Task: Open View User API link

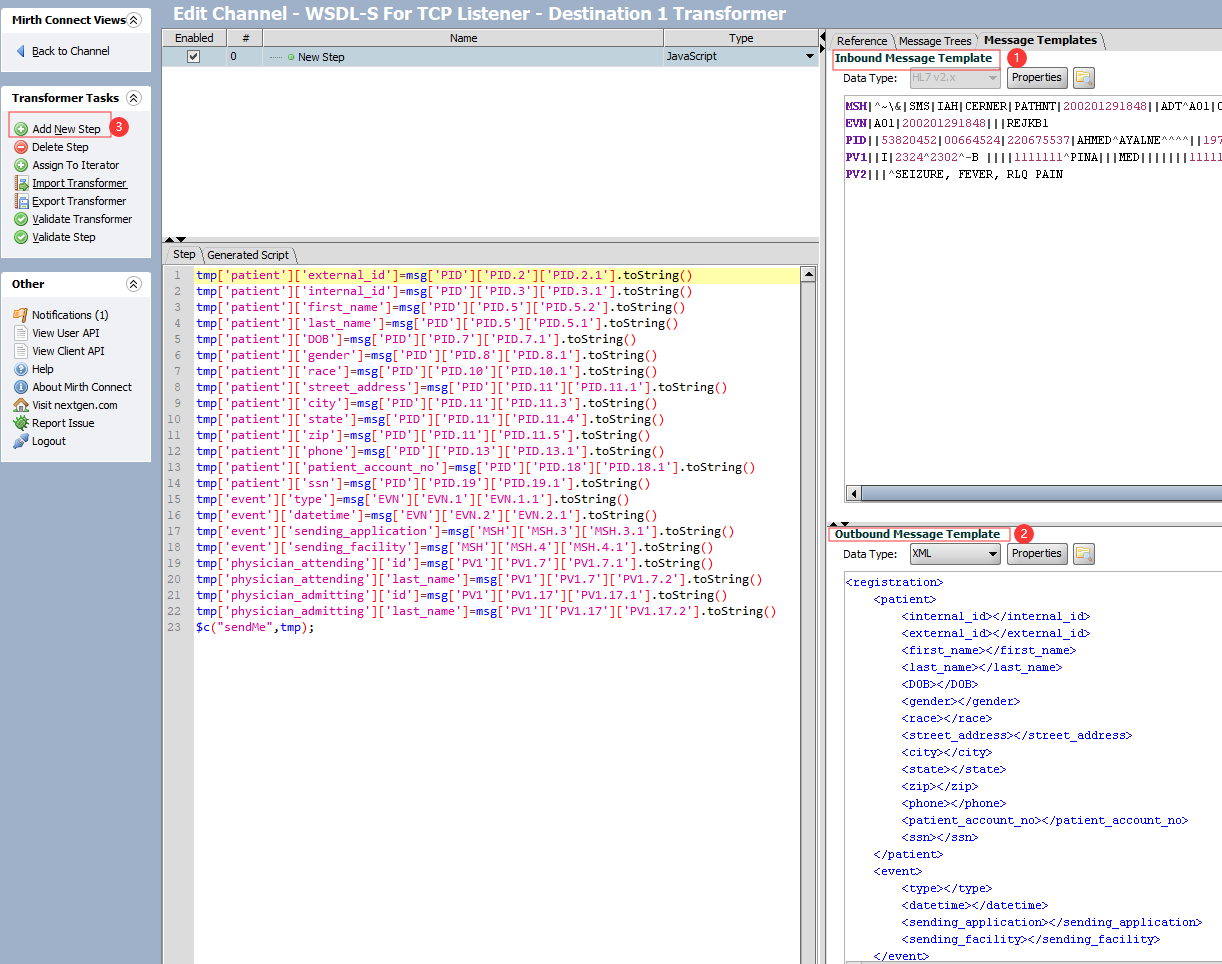Action: click(x=66, y=333)
